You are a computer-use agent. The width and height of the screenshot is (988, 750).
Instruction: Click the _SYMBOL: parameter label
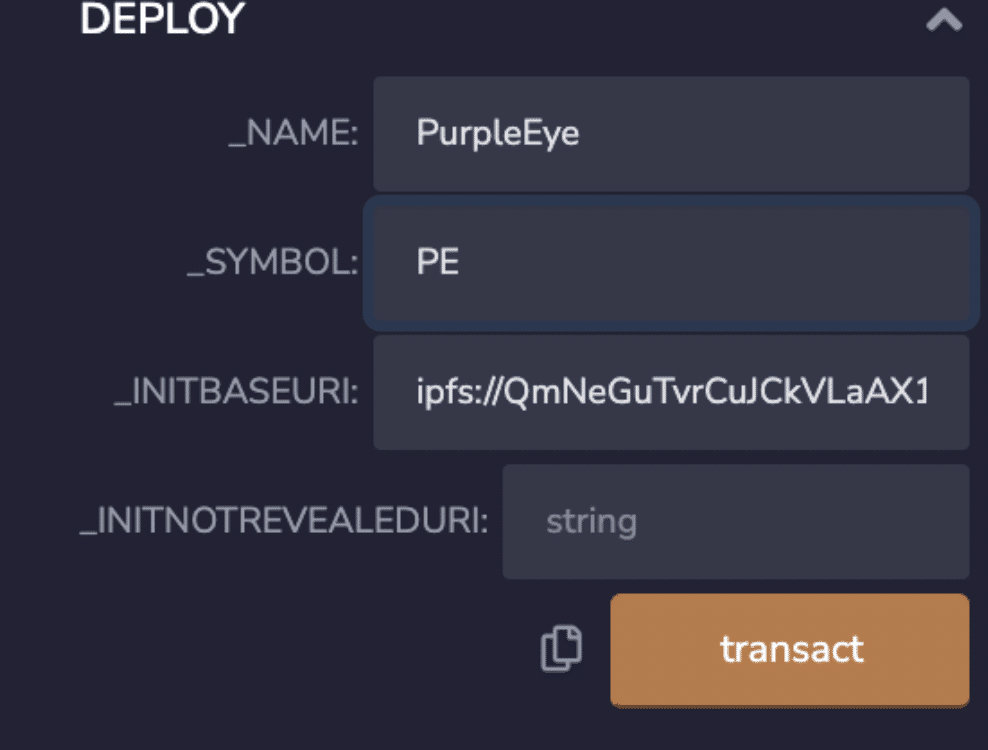pos(272,263)
